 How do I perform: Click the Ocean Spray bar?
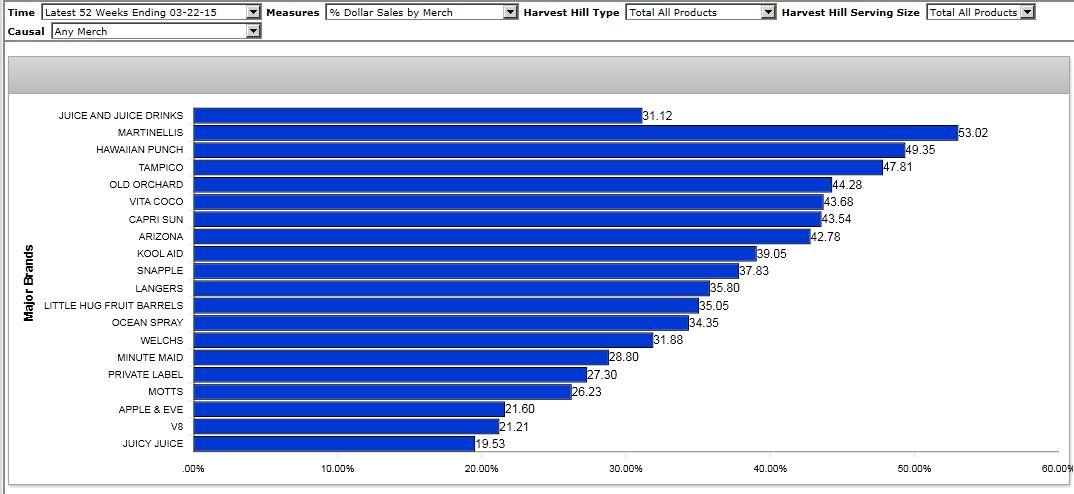[x=441, y=323]
